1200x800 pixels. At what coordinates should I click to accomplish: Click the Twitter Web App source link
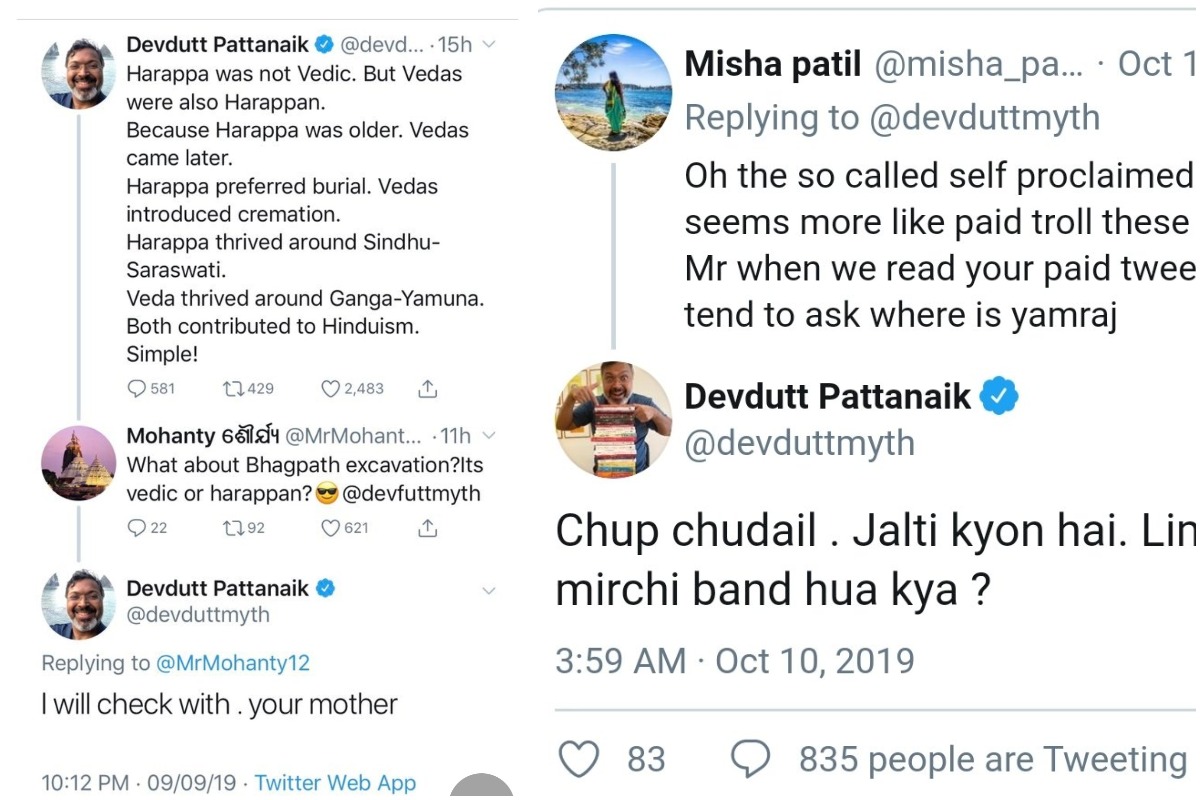[335, 782]
